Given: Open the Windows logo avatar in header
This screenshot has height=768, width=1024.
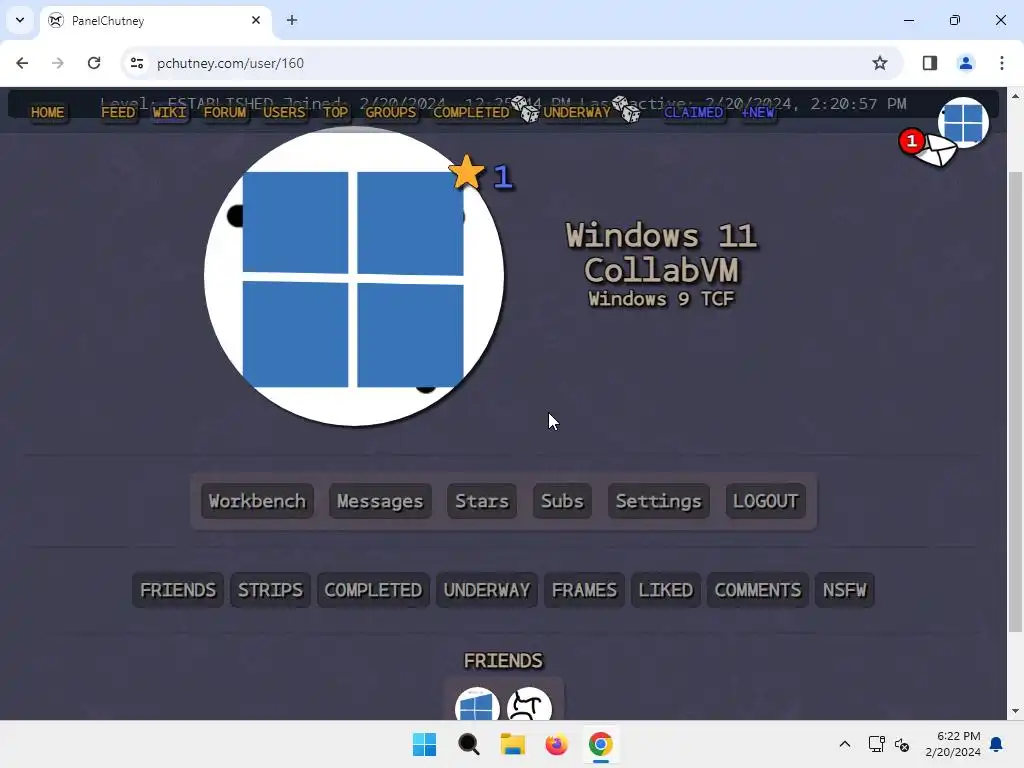Looking at the screenshot, I should [963, 123].
